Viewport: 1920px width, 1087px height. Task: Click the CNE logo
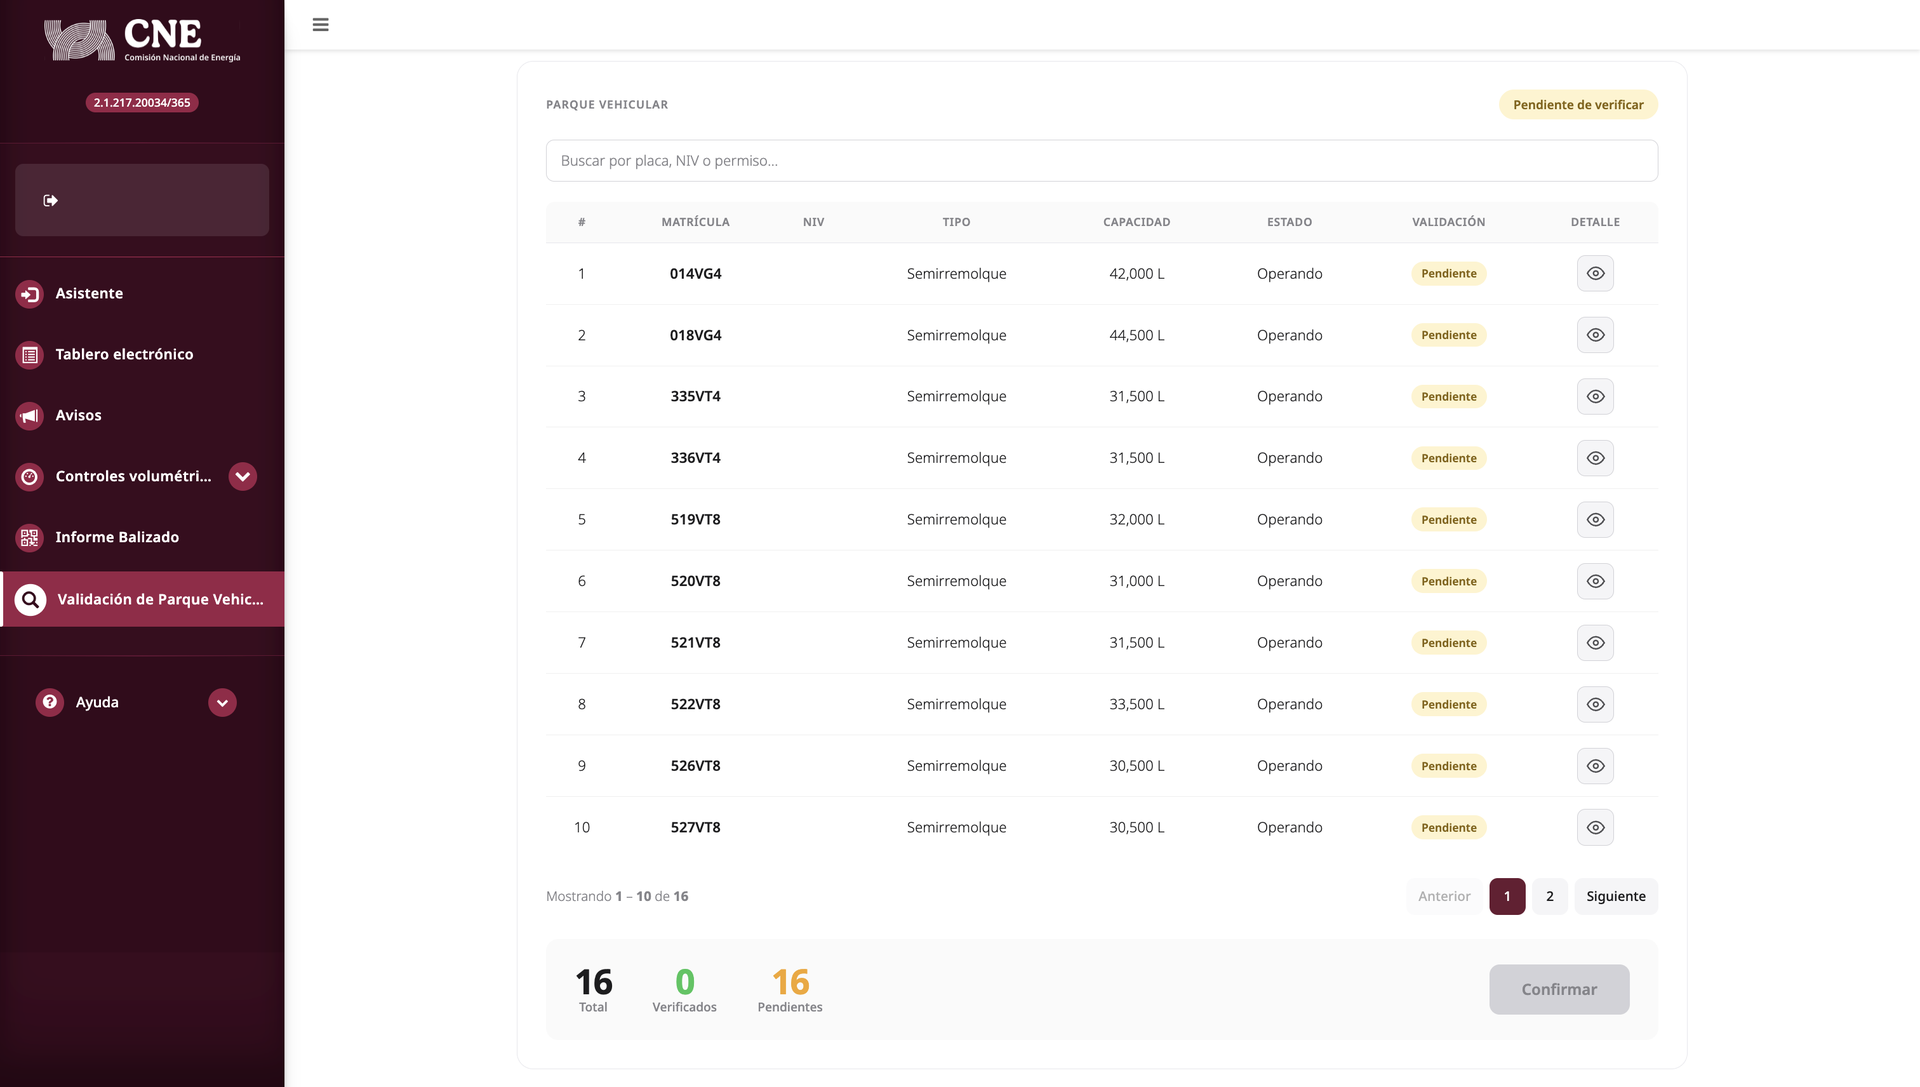click(x=142, y=40)
